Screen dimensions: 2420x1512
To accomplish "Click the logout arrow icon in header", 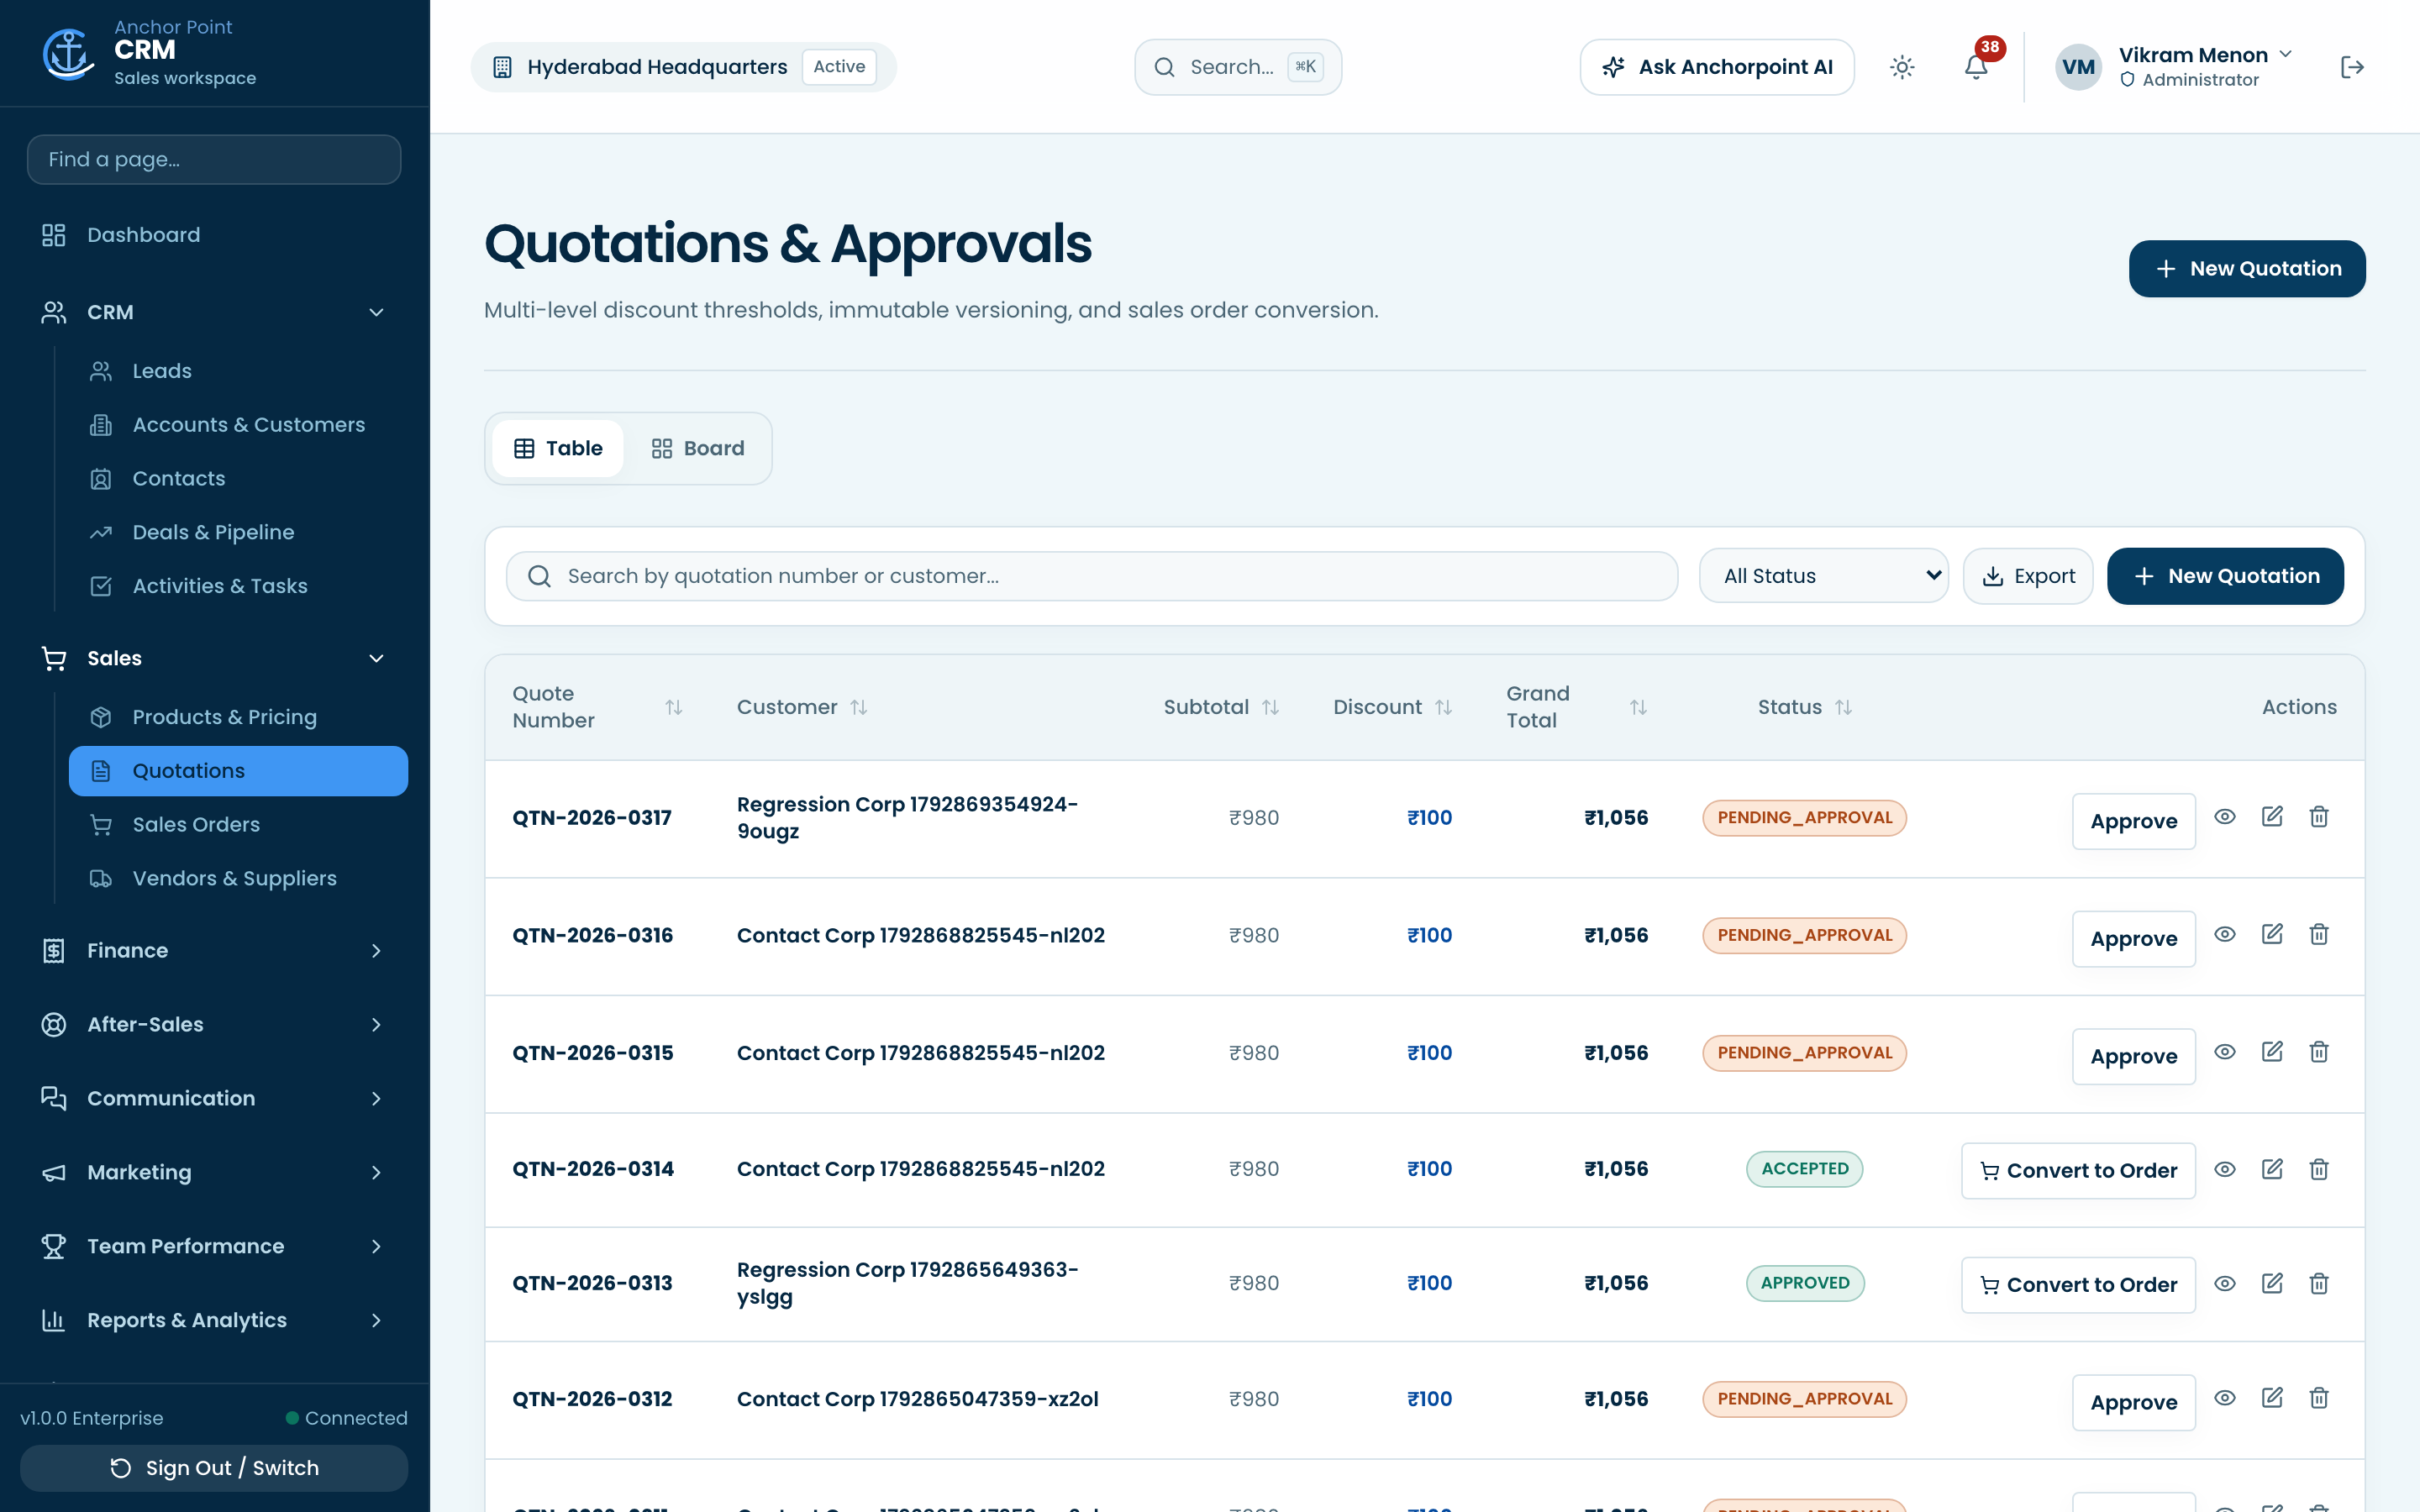I will (2352, 67).
